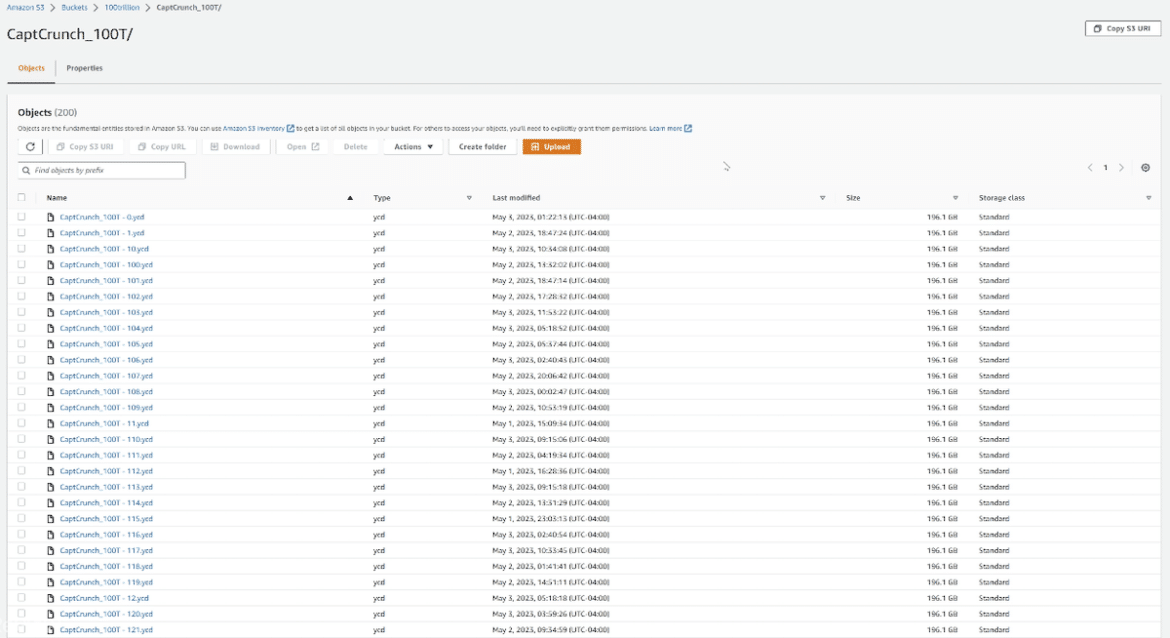The width and height of the screenshot is (1170, 638).
Task: Click the file icon for CaptCrunch_100T - 113.ycd
Action: point(51,487)
